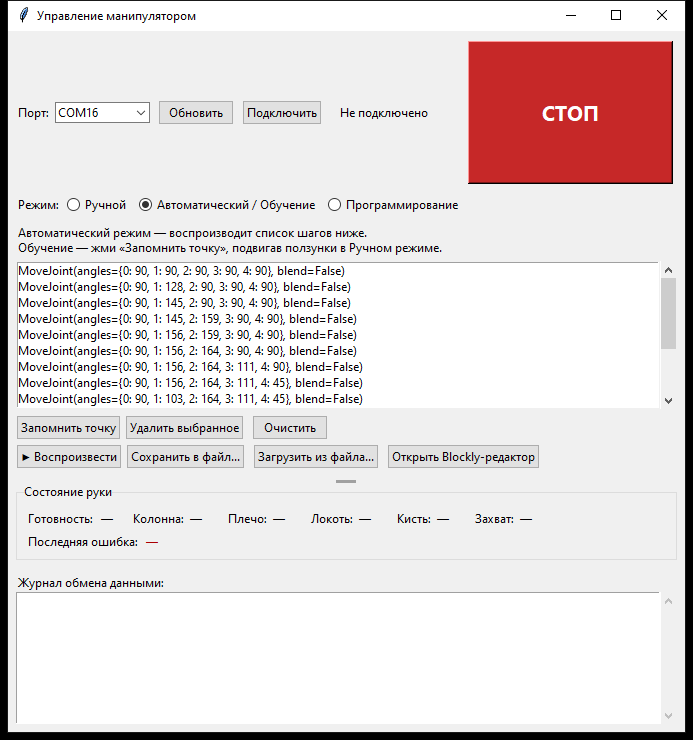This screenshot has height=740, width=693.
Task: Click the Очистить button
Action: coord(290,428)
